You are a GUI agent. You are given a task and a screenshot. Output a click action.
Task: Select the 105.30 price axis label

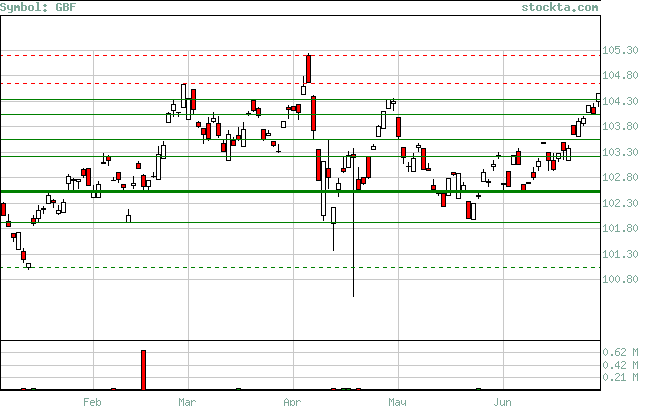[x=620, y=50]
